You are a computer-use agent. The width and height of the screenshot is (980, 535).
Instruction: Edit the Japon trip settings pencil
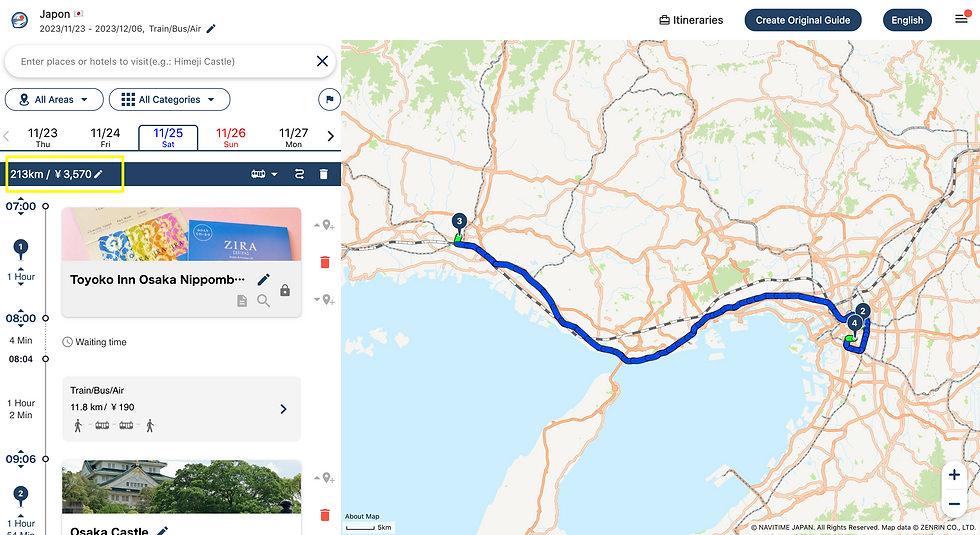click(211, 29)
